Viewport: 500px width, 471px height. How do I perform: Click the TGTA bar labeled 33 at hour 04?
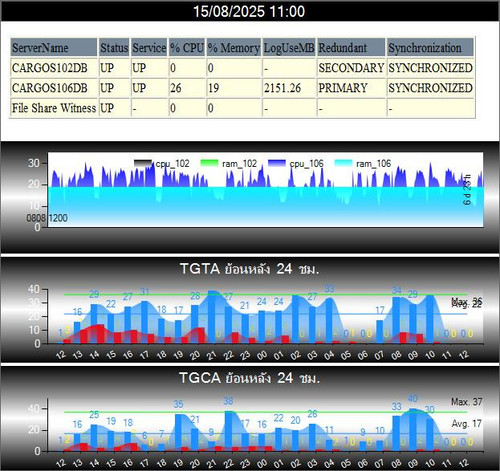(329, 321)
